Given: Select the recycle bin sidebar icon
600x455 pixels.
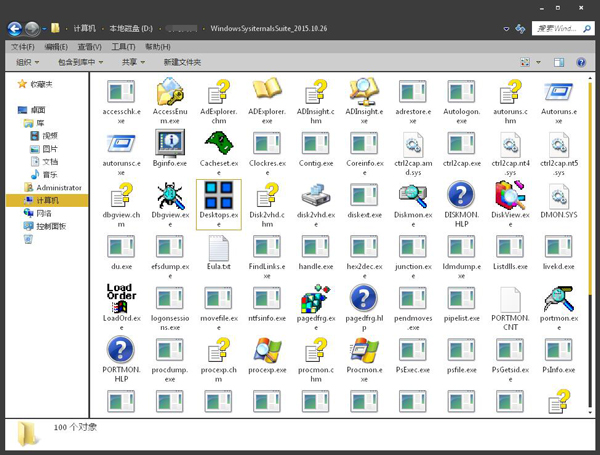Looking at the screenshot, I should tap(28, 239).
